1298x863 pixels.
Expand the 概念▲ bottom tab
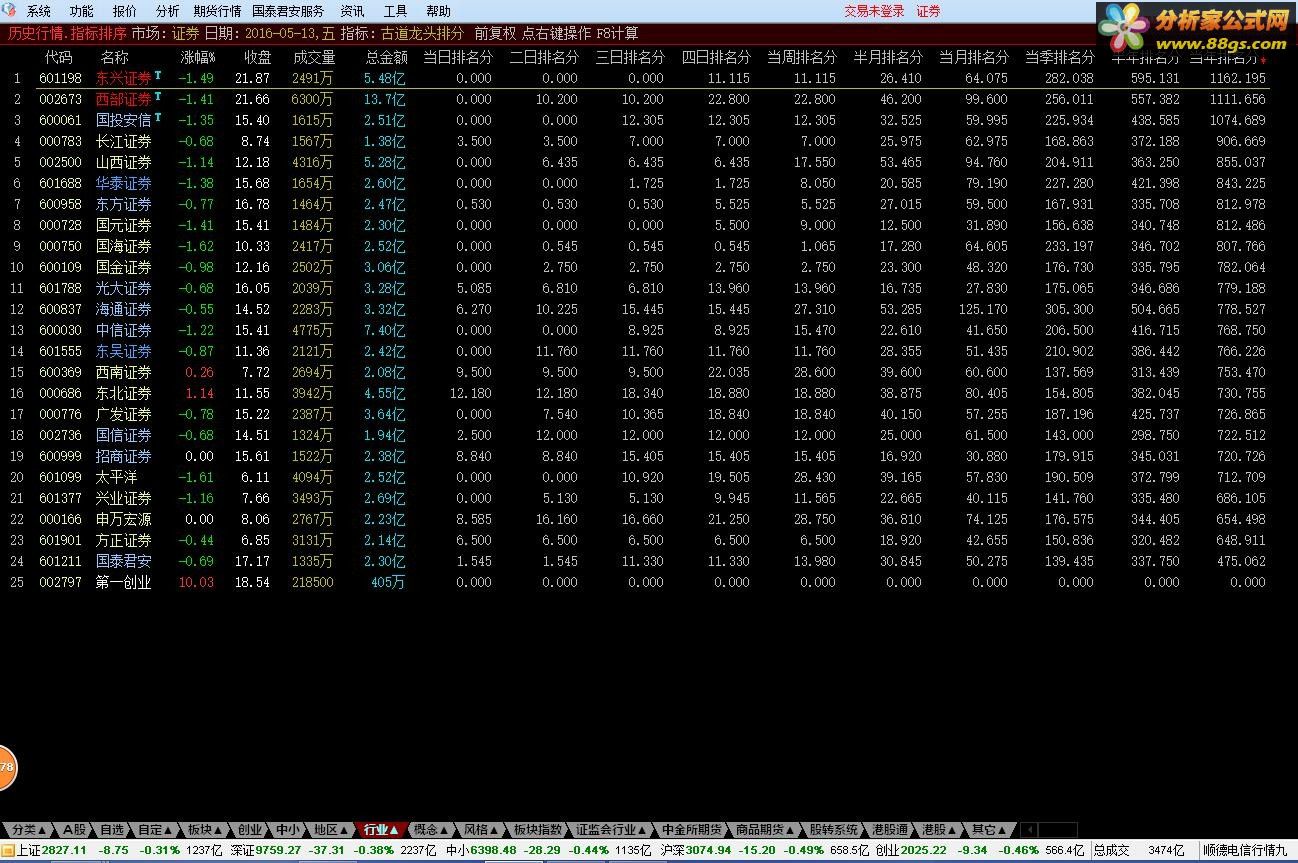tap(431, 830)
